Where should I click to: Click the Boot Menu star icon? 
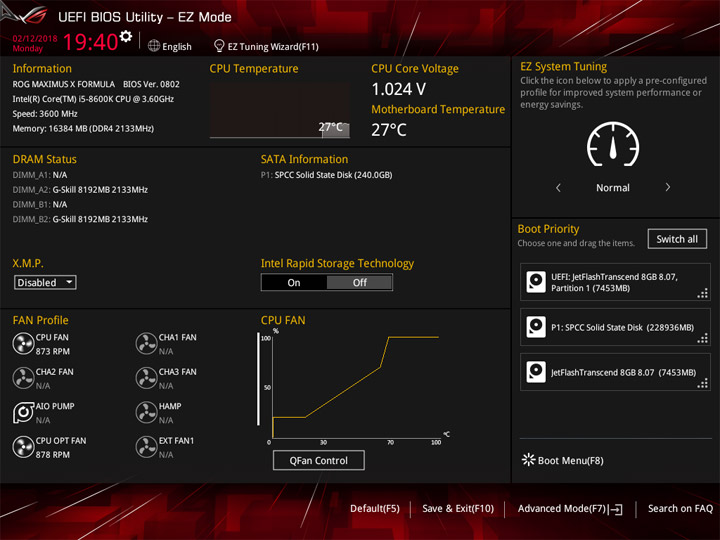pos(529,460)
